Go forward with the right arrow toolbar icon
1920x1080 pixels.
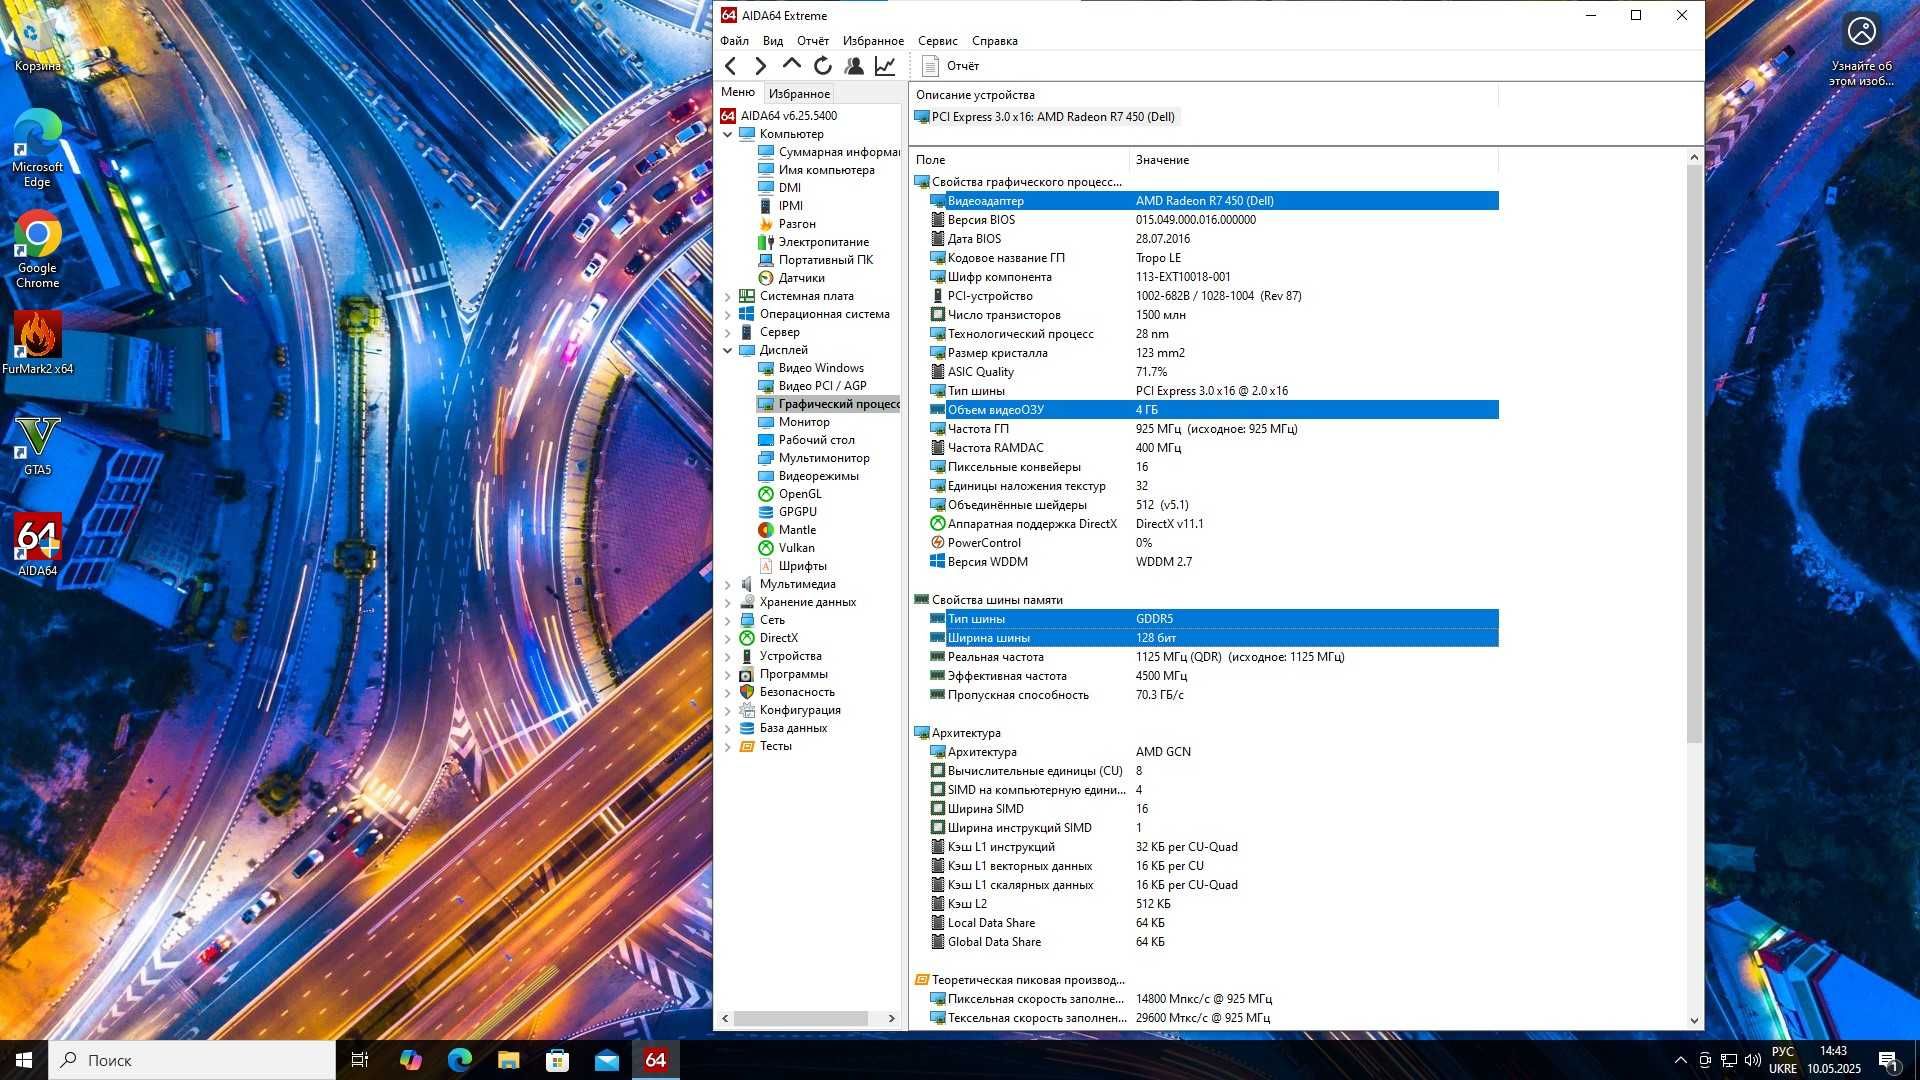(760, 66)
